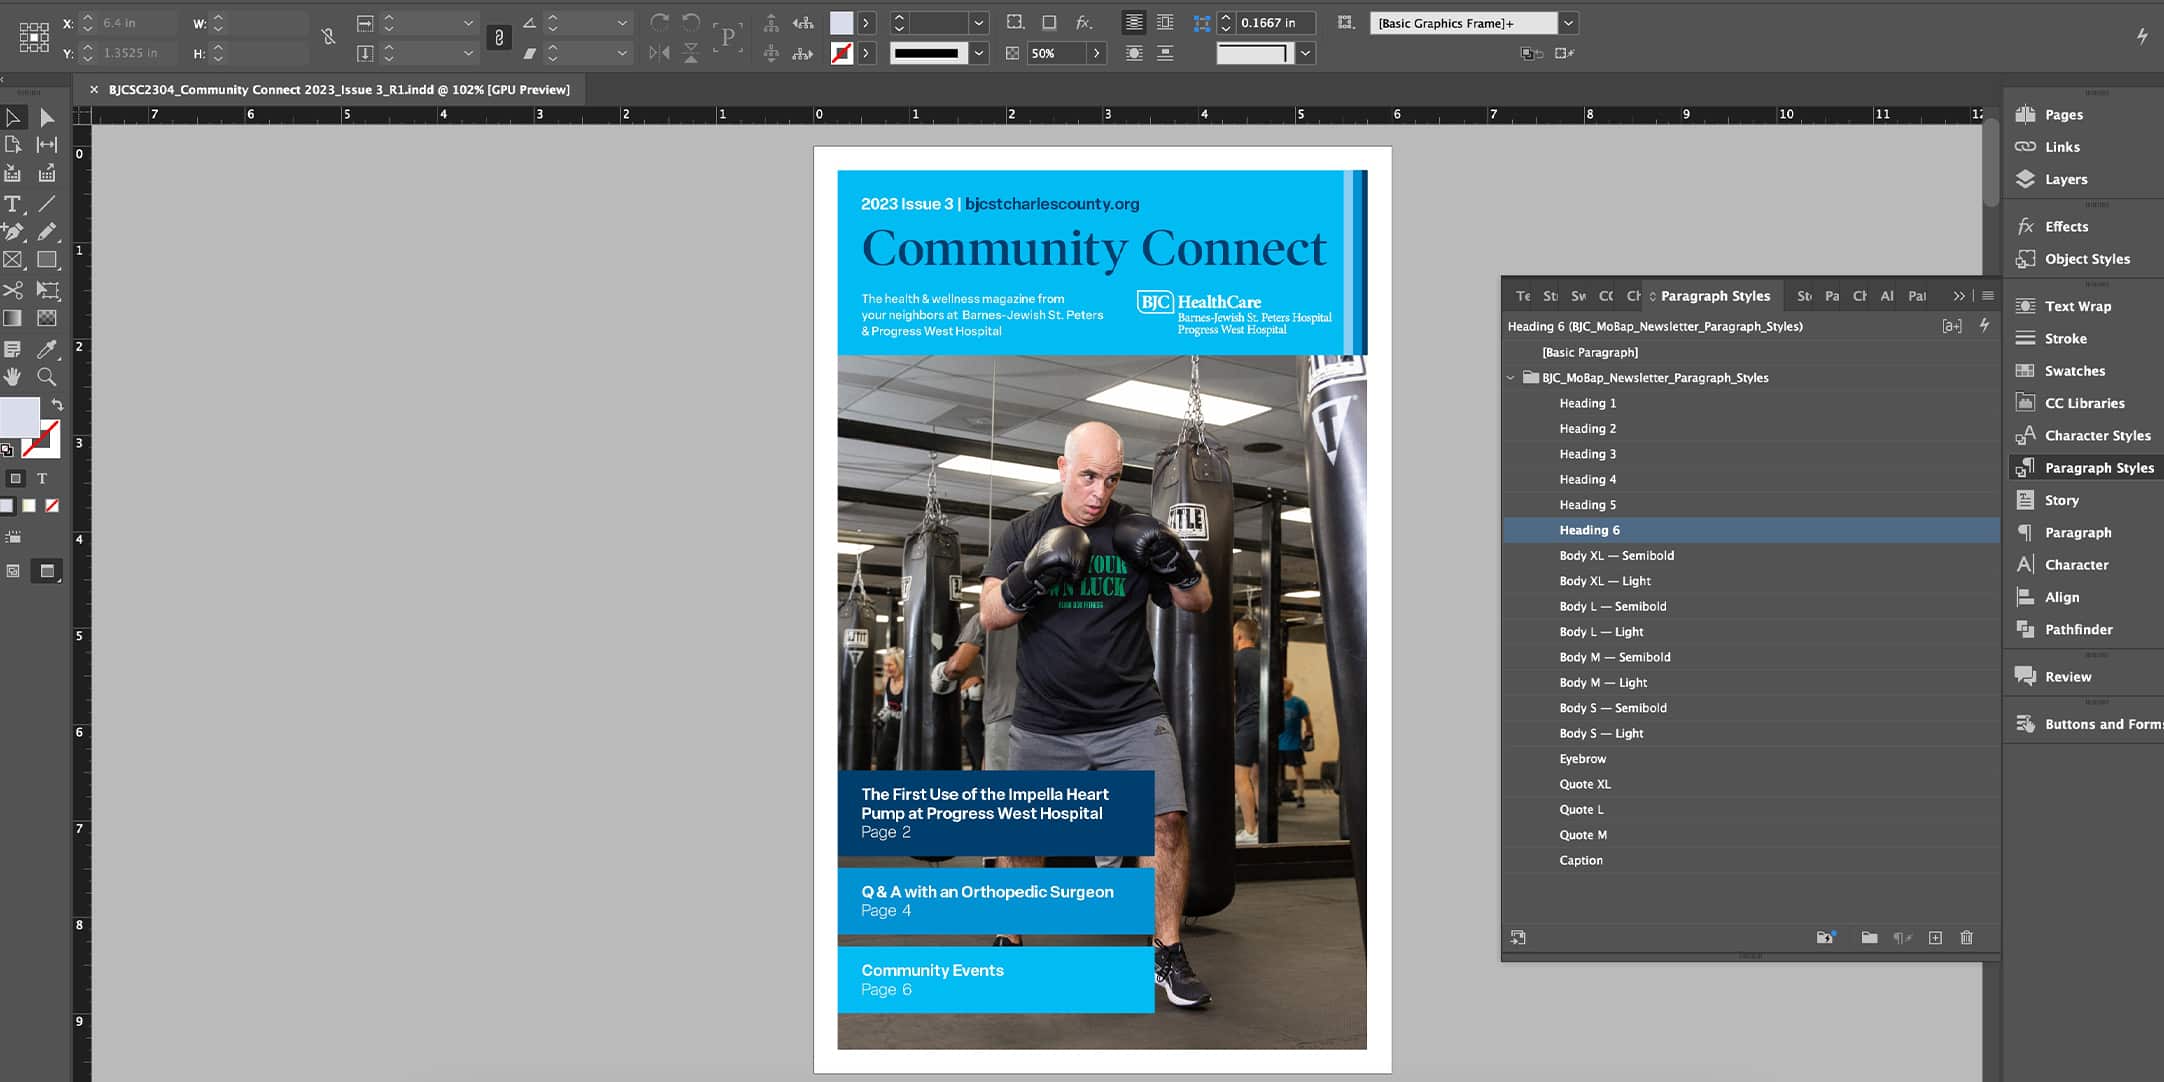The height and width of the screenshot is (1082, 2164).
Task: Open the Swatches panel from the dock
Action: click(2074, 371)
